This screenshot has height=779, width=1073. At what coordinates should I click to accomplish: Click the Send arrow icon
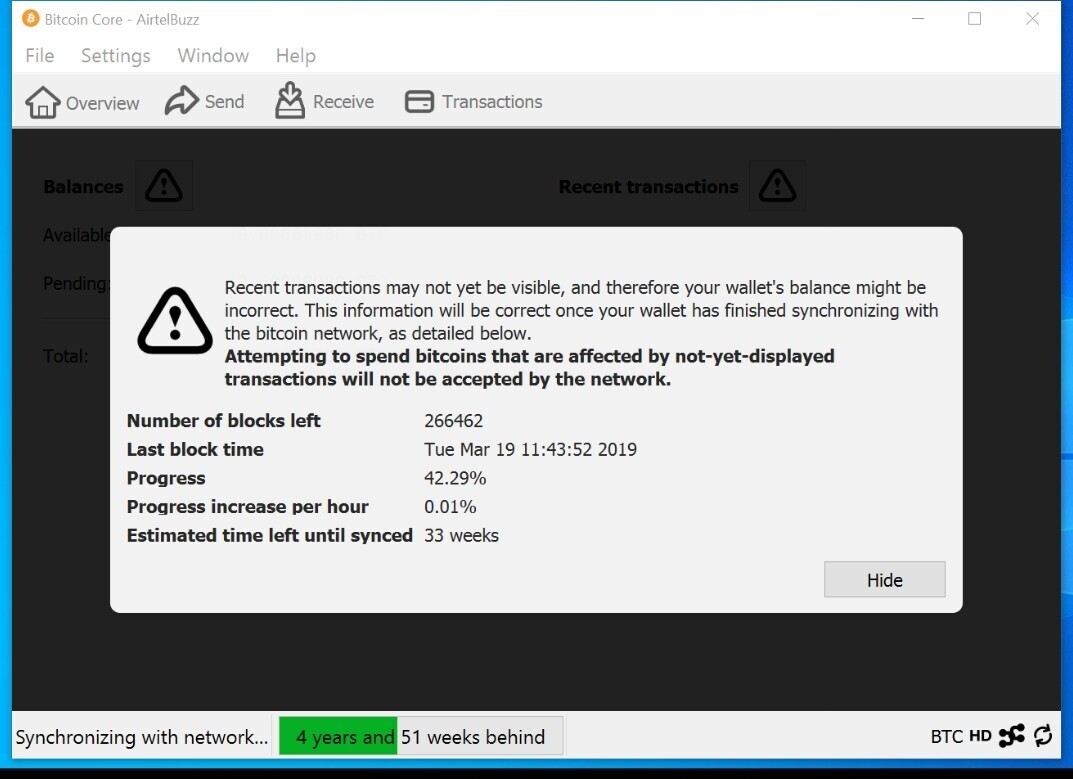[181, 101]
